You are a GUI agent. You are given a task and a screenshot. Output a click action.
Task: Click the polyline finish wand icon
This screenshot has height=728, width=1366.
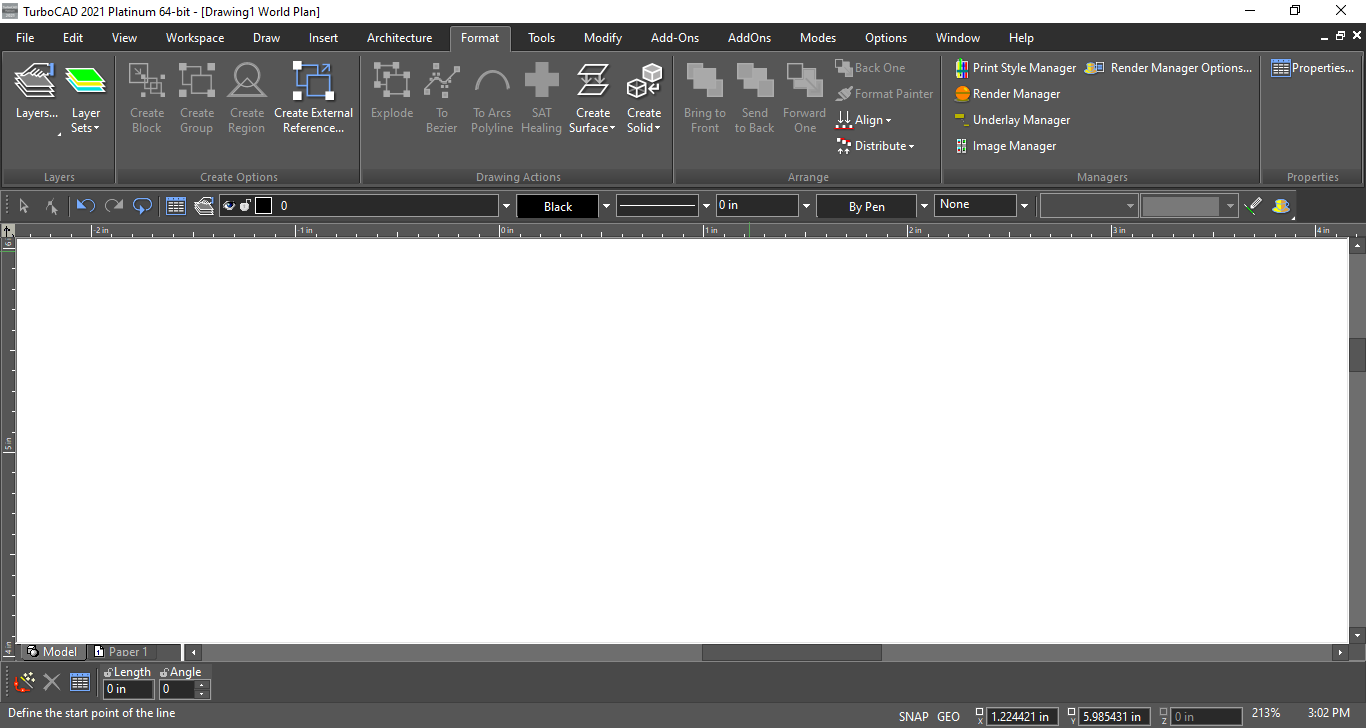coord(24,683)
